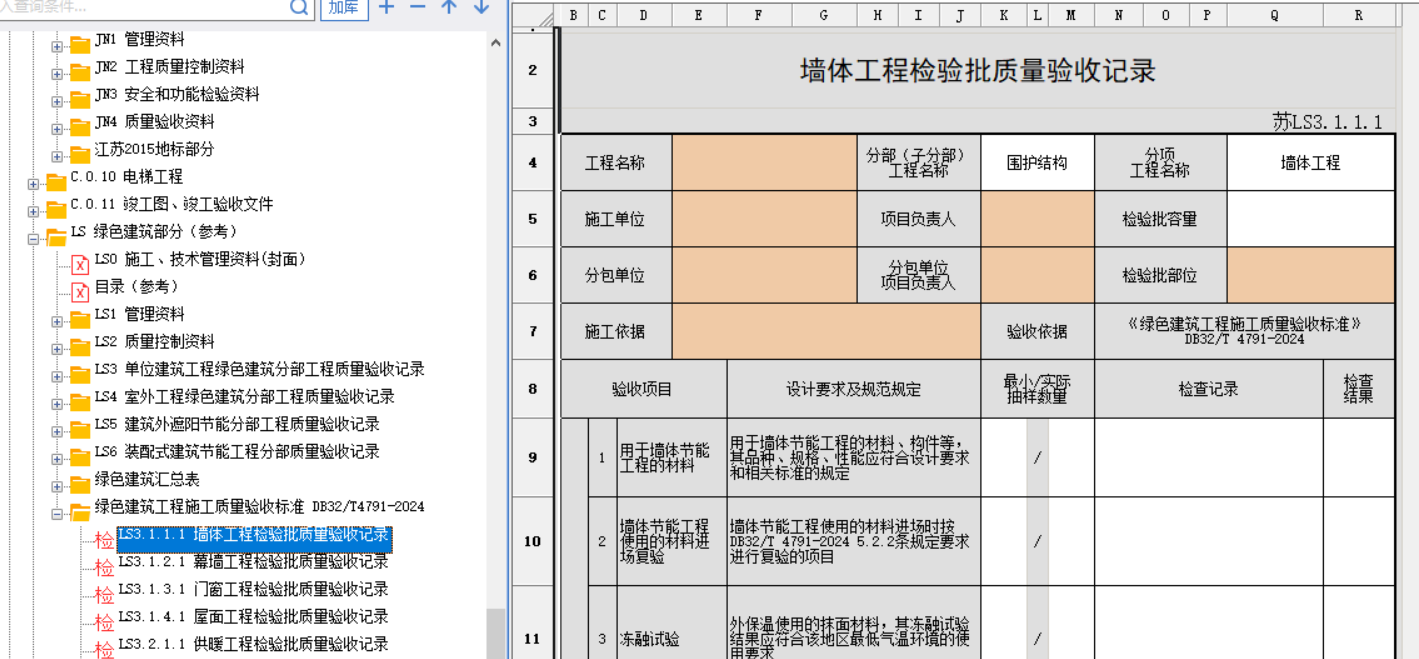The width and height of the screenshot is (1419, 659).
Task: Expand the LS1 管理资料 node
Action: 57,321
